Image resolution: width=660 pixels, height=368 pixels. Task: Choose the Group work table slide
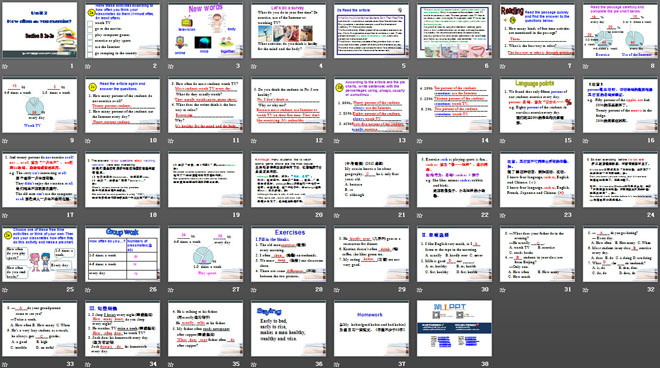tap(122, 254)
